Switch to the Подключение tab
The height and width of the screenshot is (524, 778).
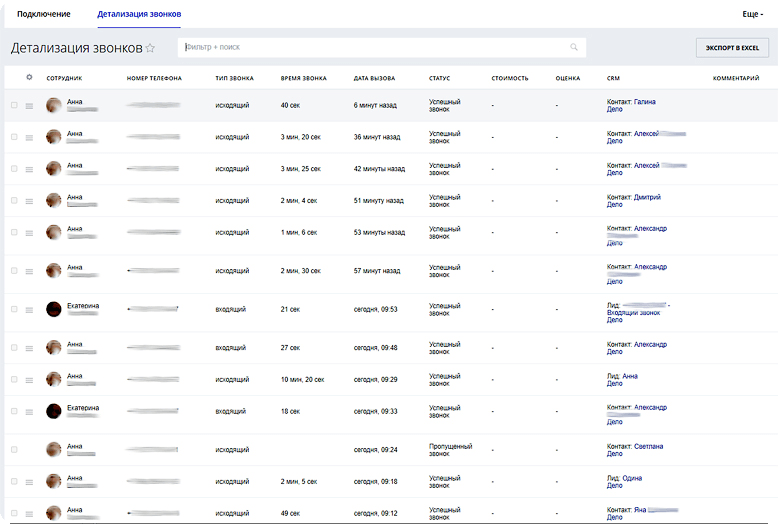point(44,15)
